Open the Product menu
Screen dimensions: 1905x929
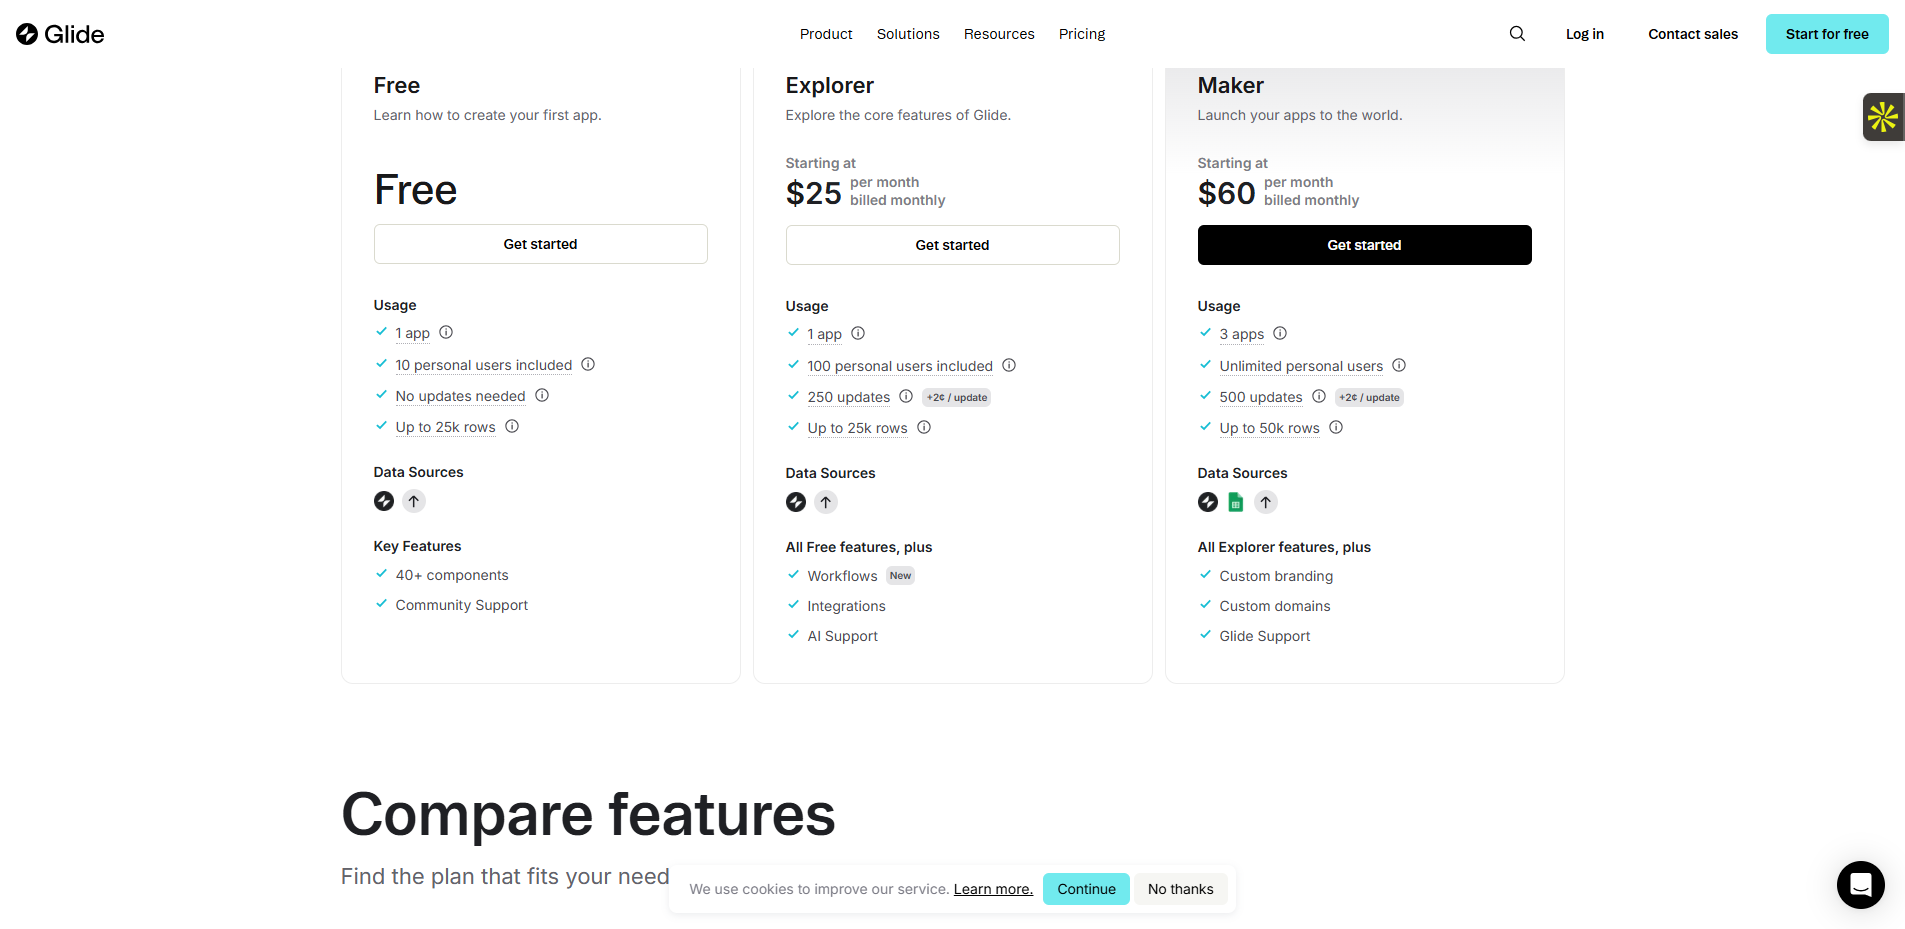[x=826, y=34]
